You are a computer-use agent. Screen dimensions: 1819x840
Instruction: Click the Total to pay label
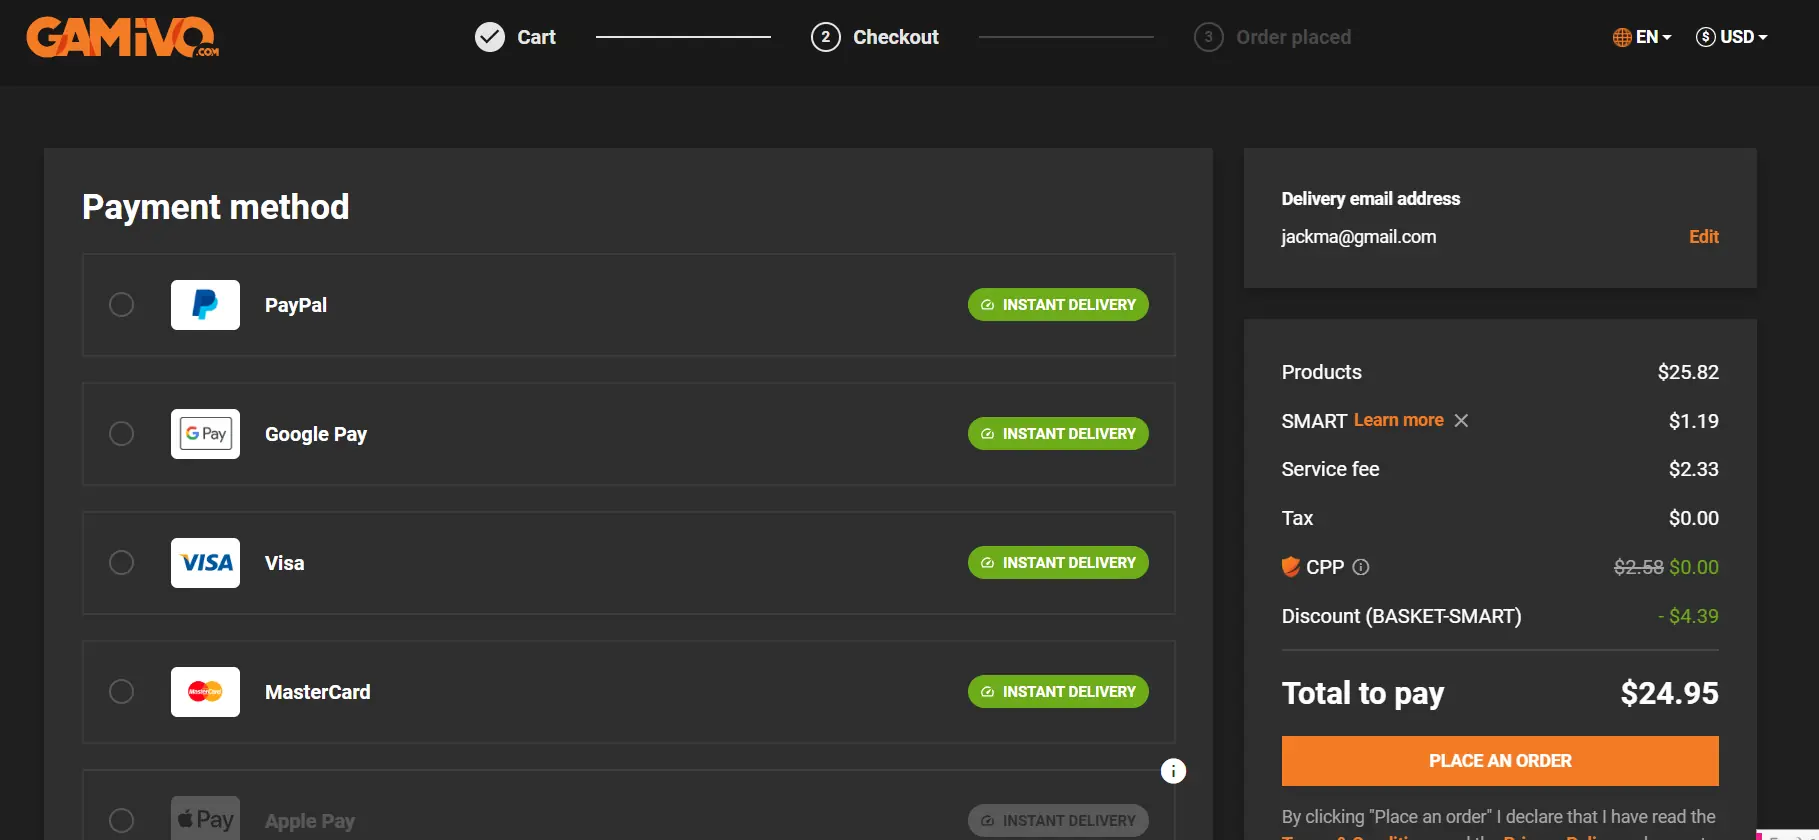click(1363, 693)
